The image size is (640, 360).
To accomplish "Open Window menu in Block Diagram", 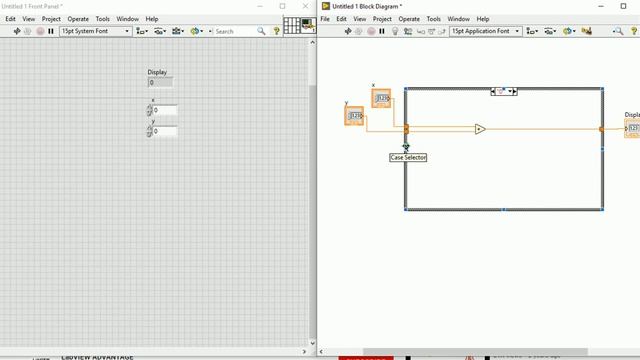I will [458, 19].
